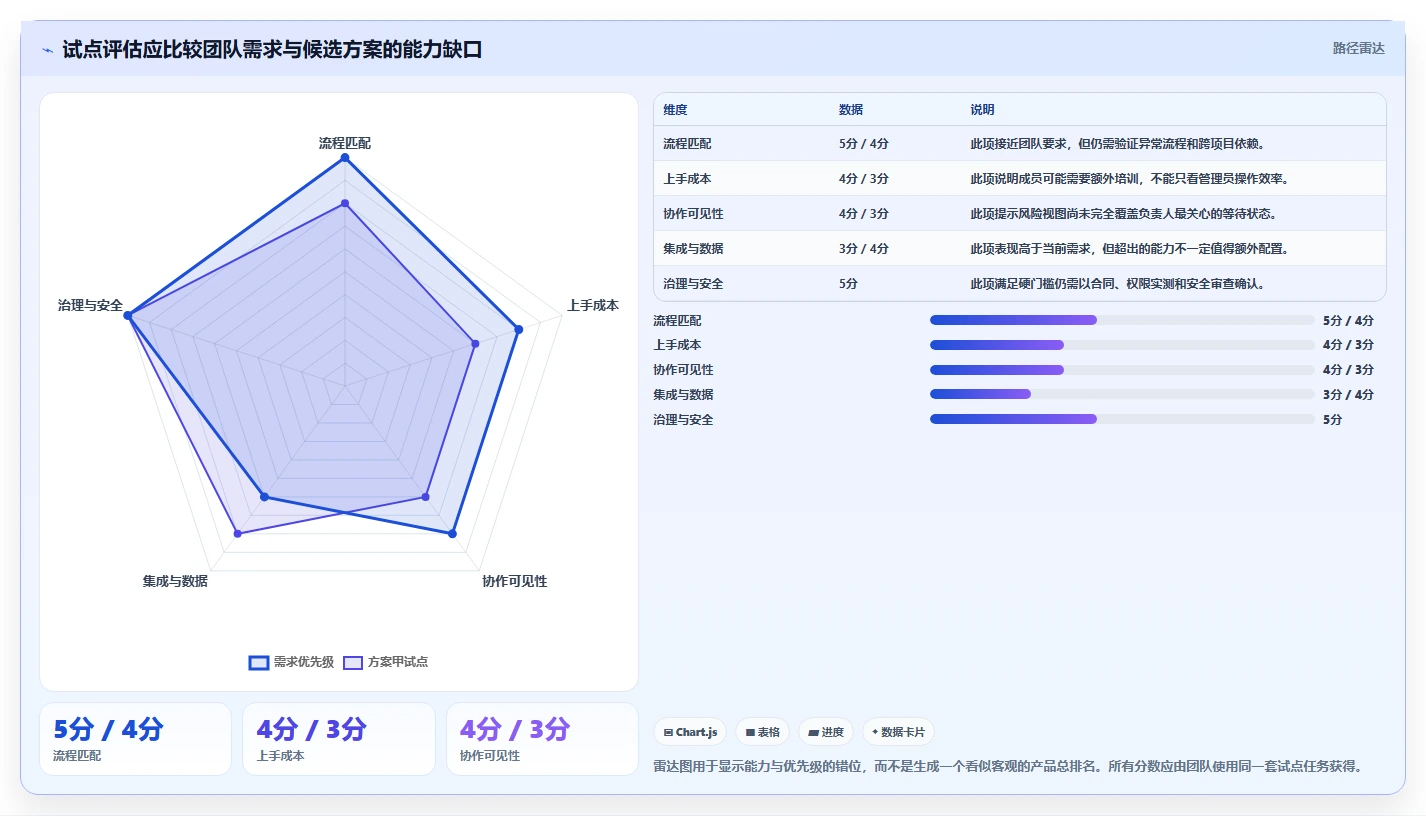The image size is (1426, 816).
Task: Click the 方案甲试点 legend color box
Action: [x=353, y=662]
